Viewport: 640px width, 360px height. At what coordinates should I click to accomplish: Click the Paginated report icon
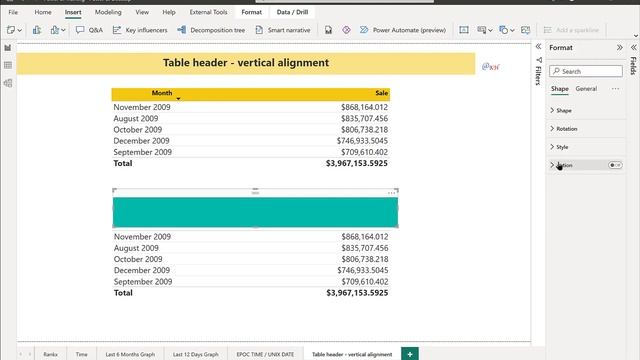click(328, 30)
